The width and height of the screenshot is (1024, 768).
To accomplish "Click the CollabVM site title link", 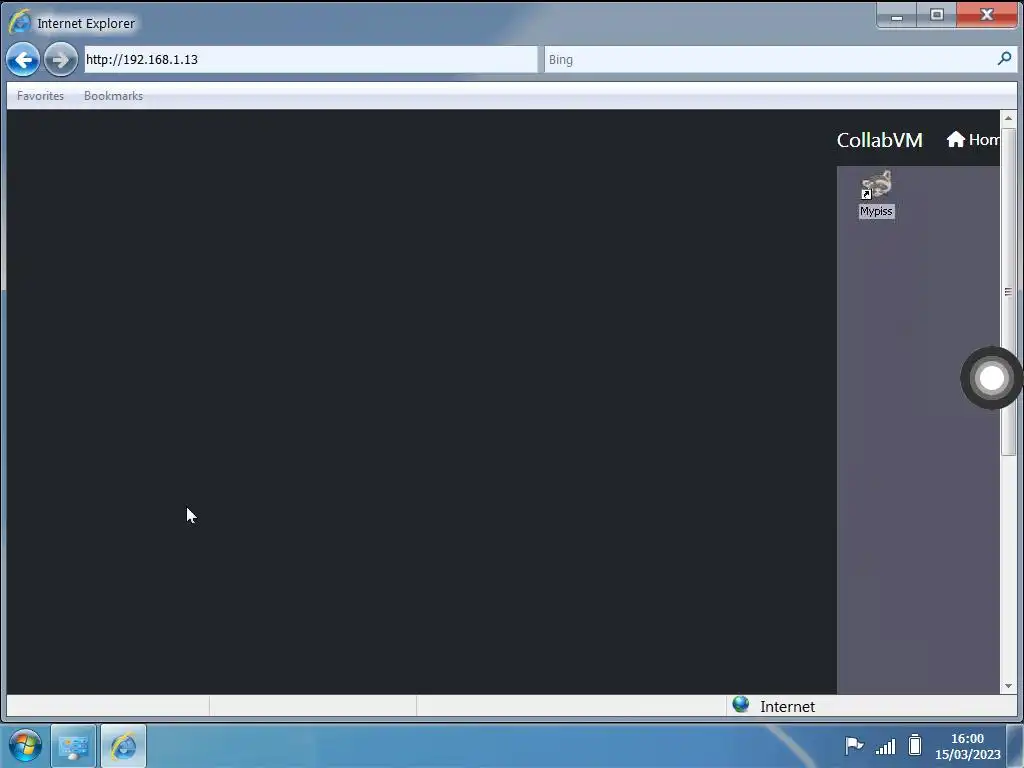I will coord(880,140).
